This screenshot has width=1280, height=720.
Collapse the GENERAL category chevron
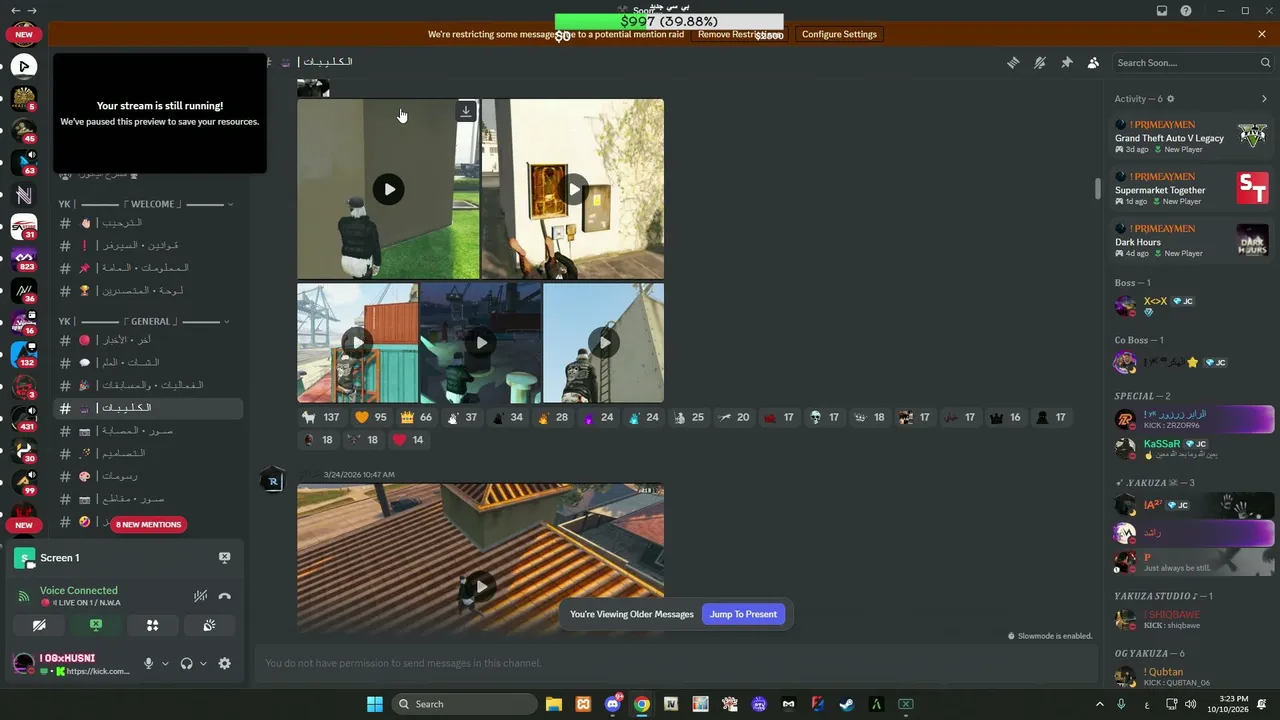click(226, 322)
